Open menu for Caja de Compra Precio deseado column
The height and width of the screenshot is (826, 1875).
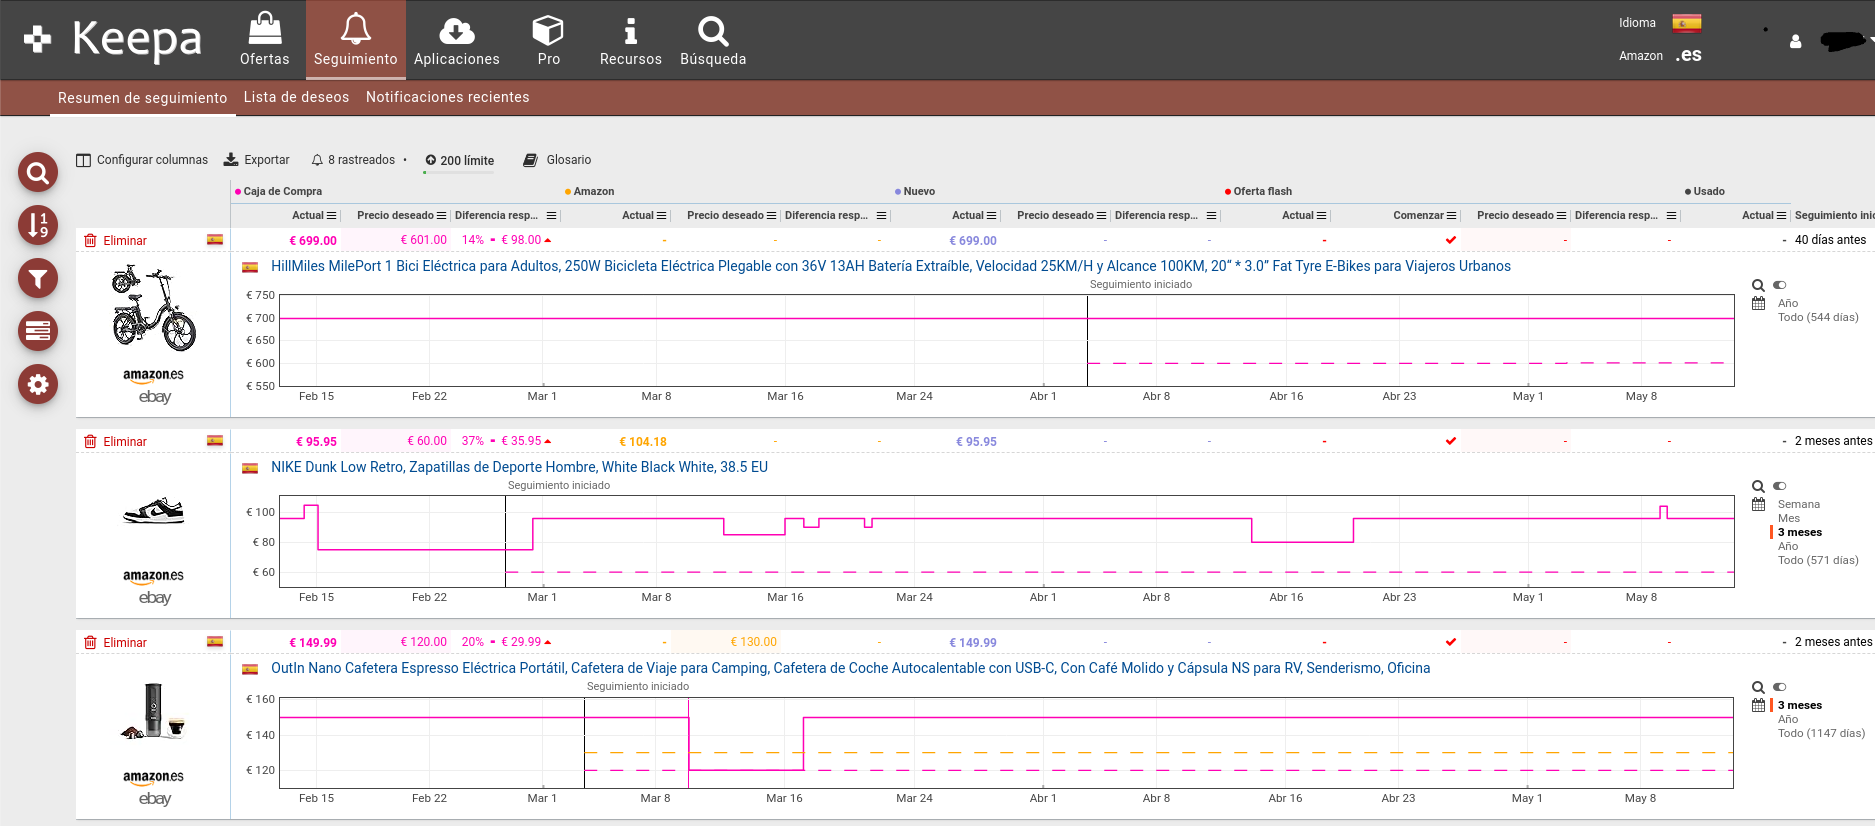pyautogui.click(x=442, y=216)
